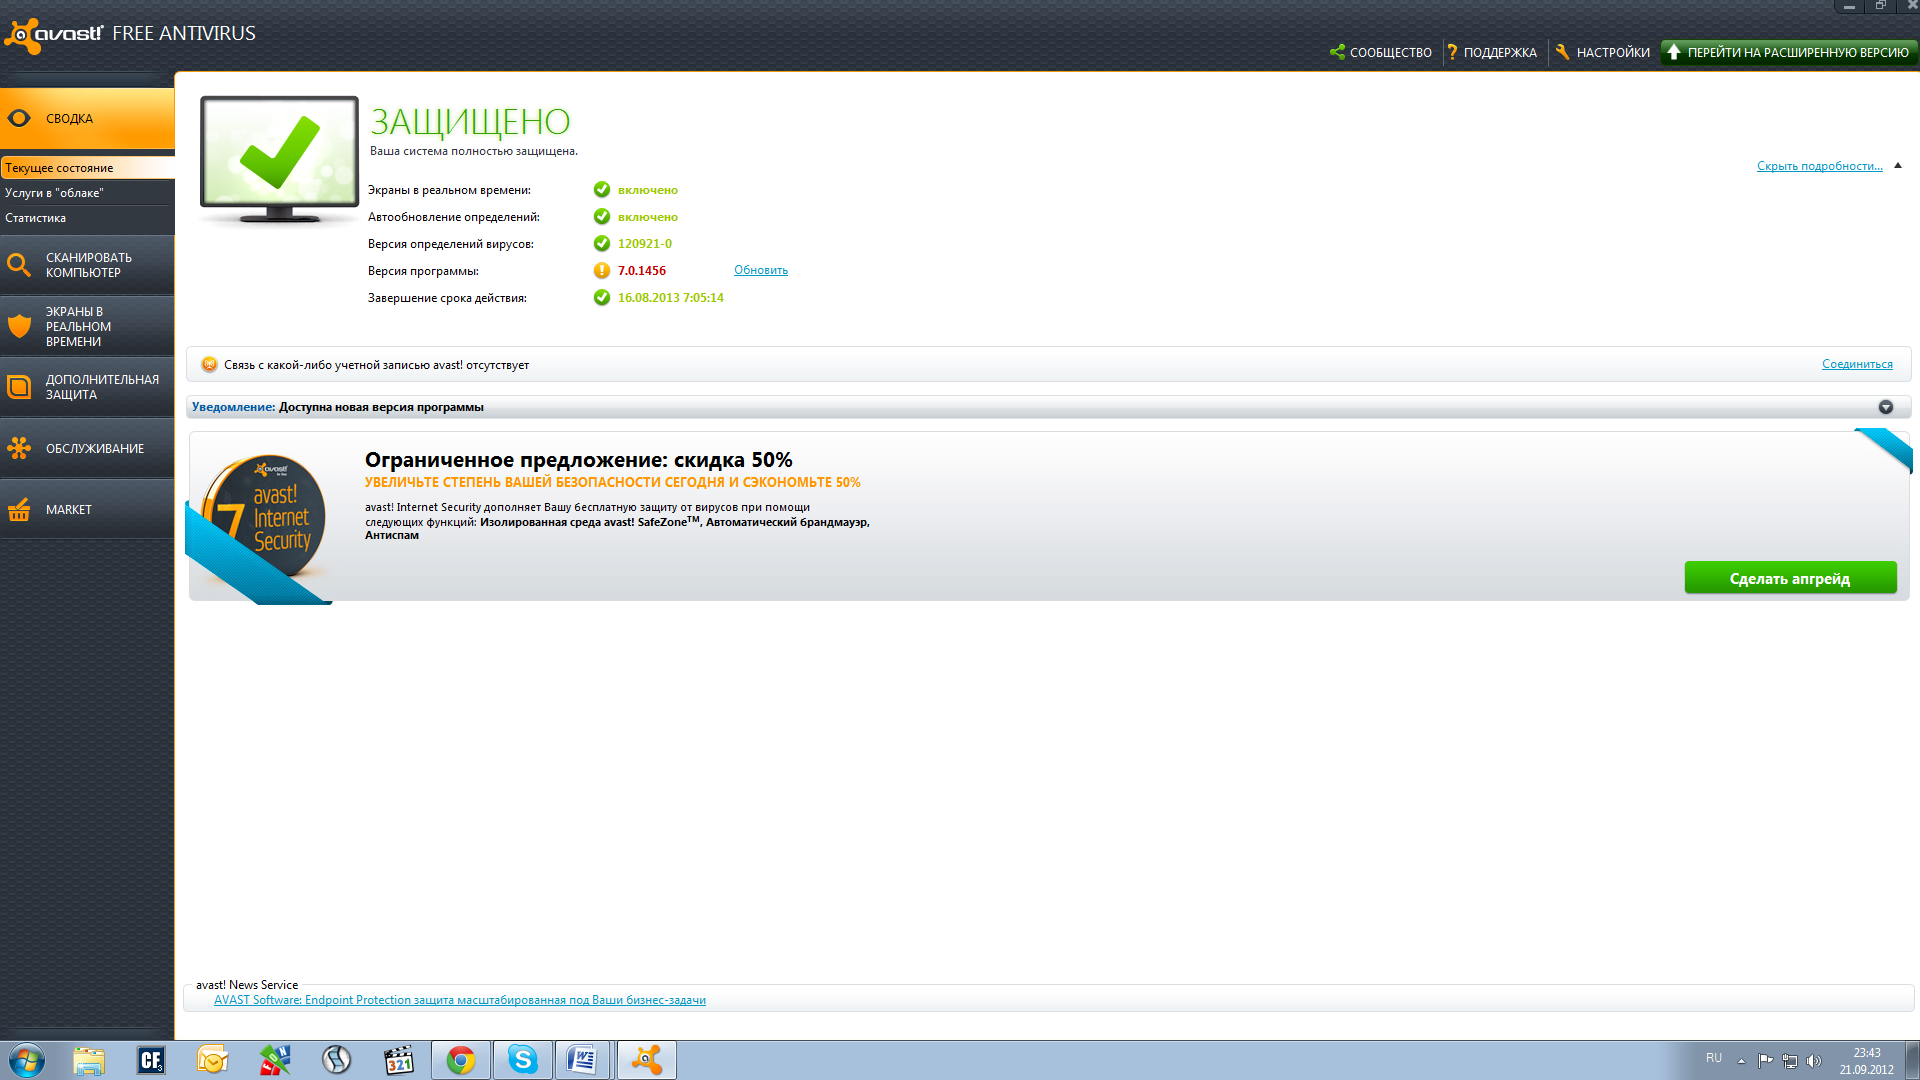
Task: Click version text '7.0.1456'
Action: [642, 271]
